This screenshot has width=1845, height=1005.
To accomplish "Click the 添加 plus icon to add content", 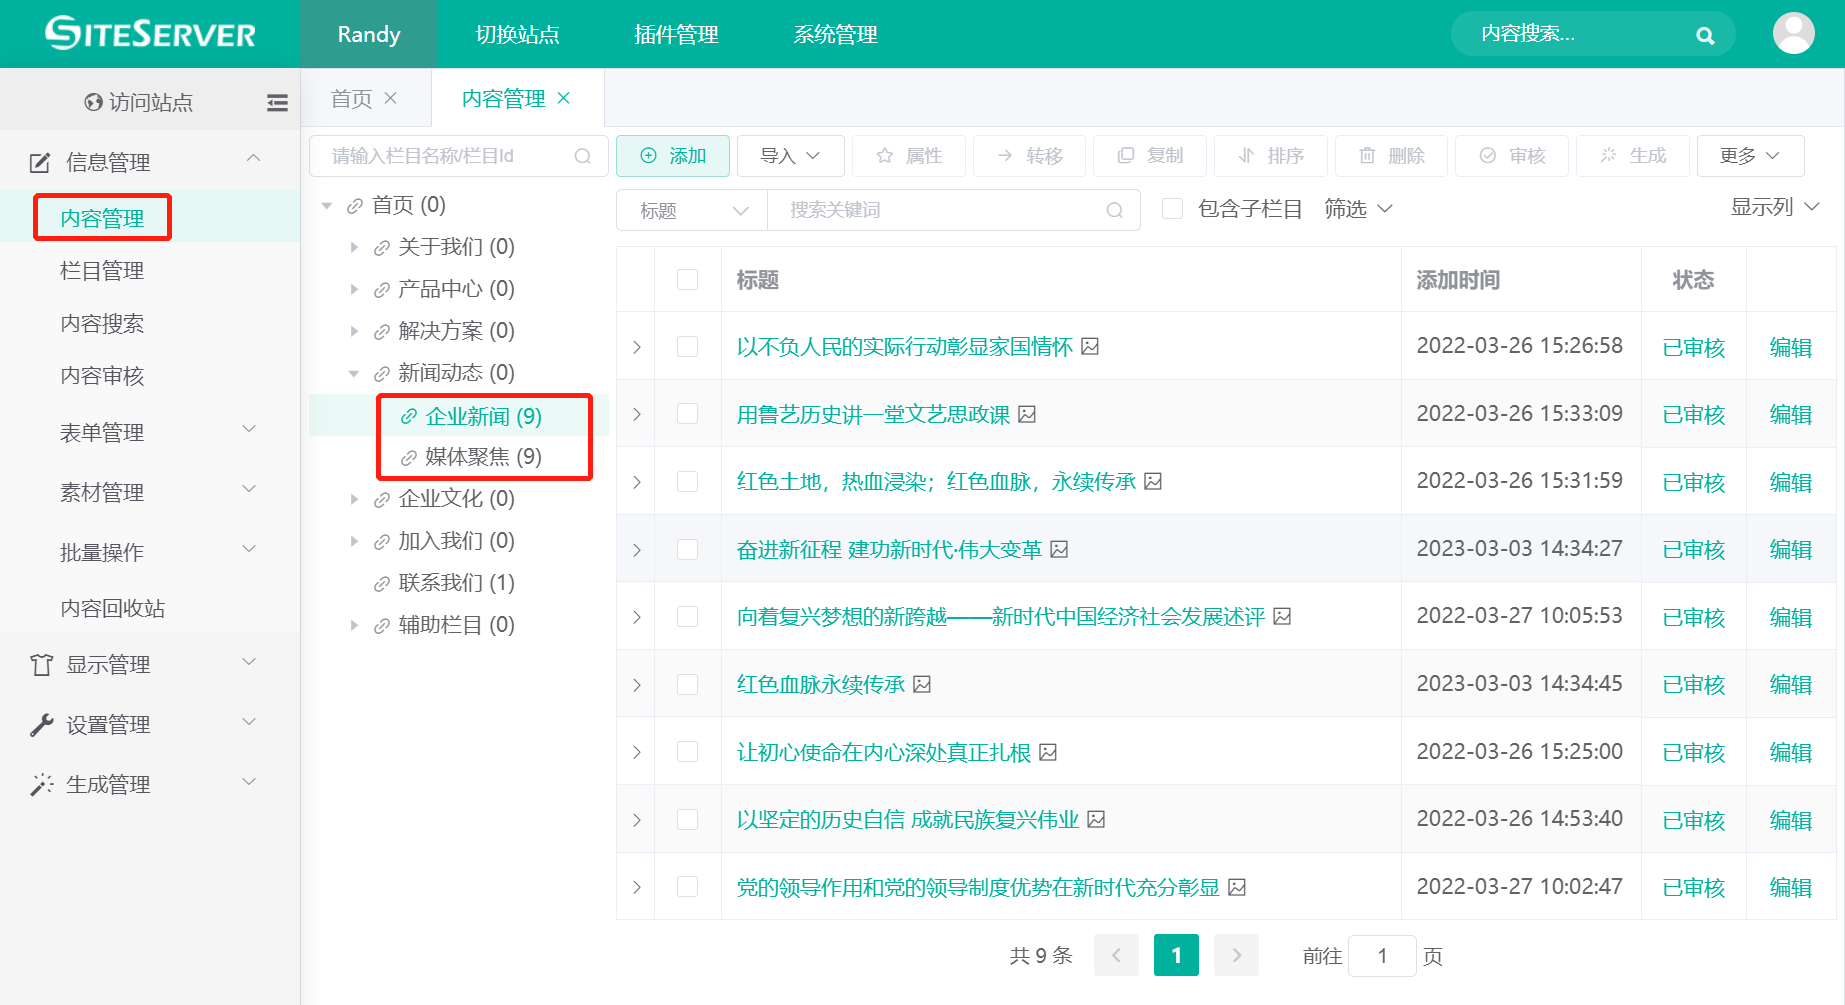I will point(648,156).
